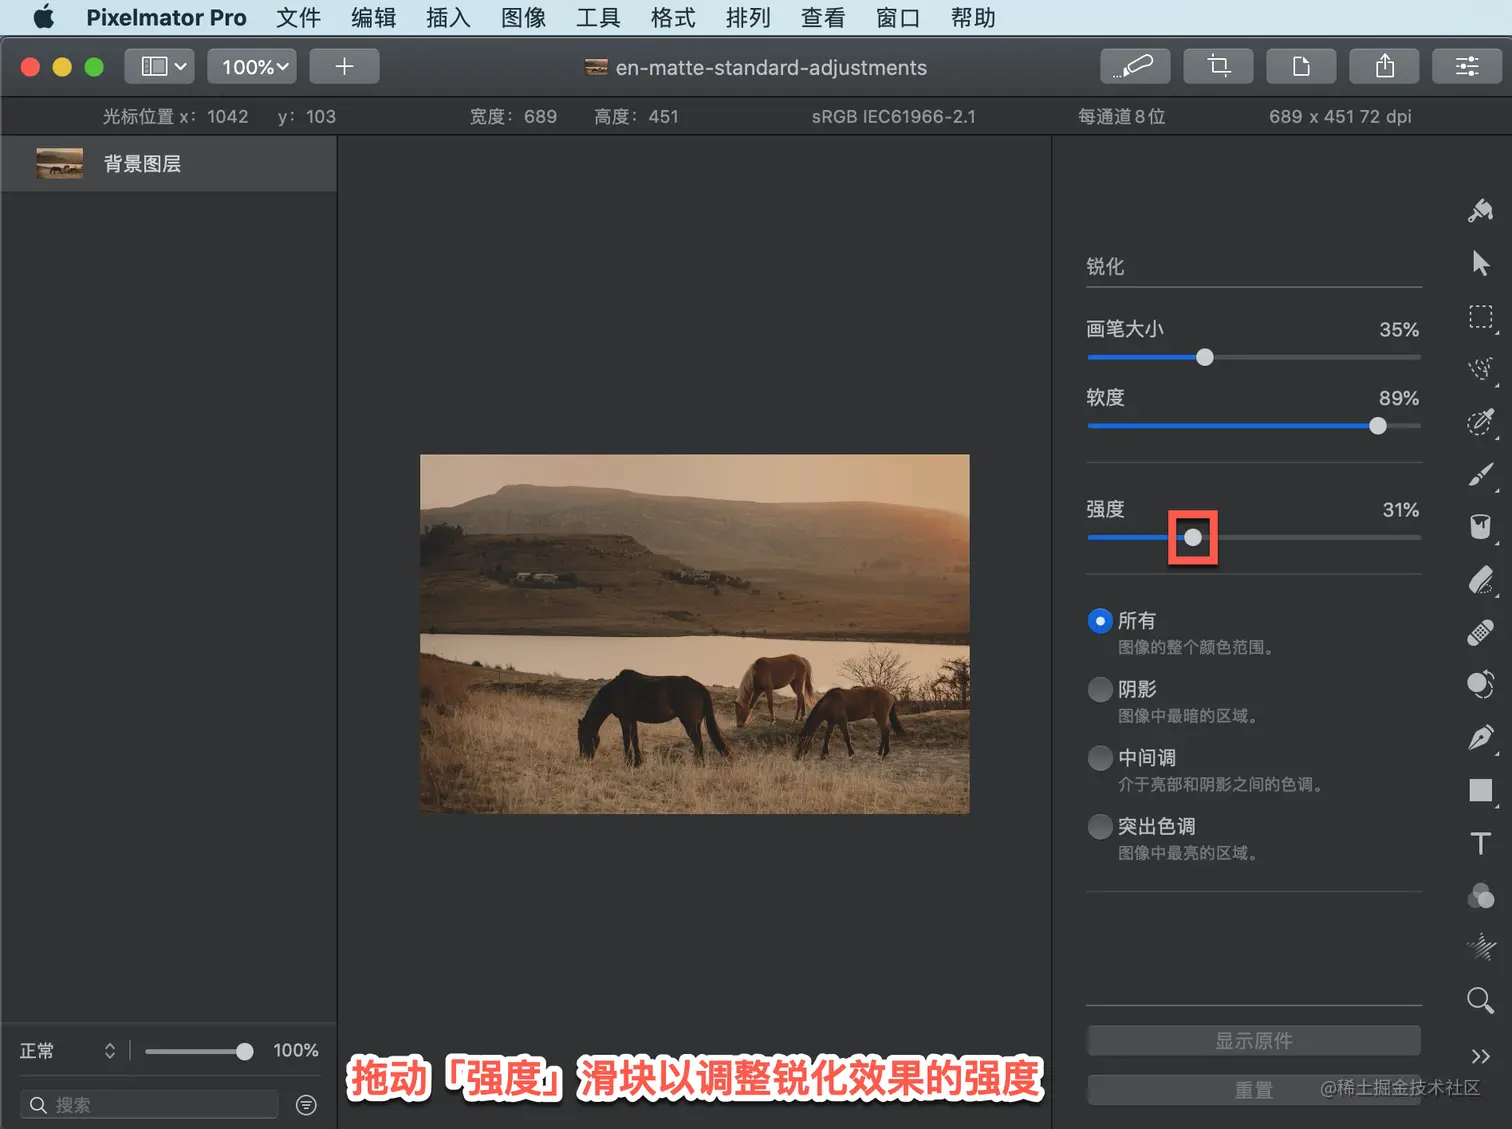The image size is (1512, 1129).
Task: Open the 插入 menu
Action: click(448, 17)
